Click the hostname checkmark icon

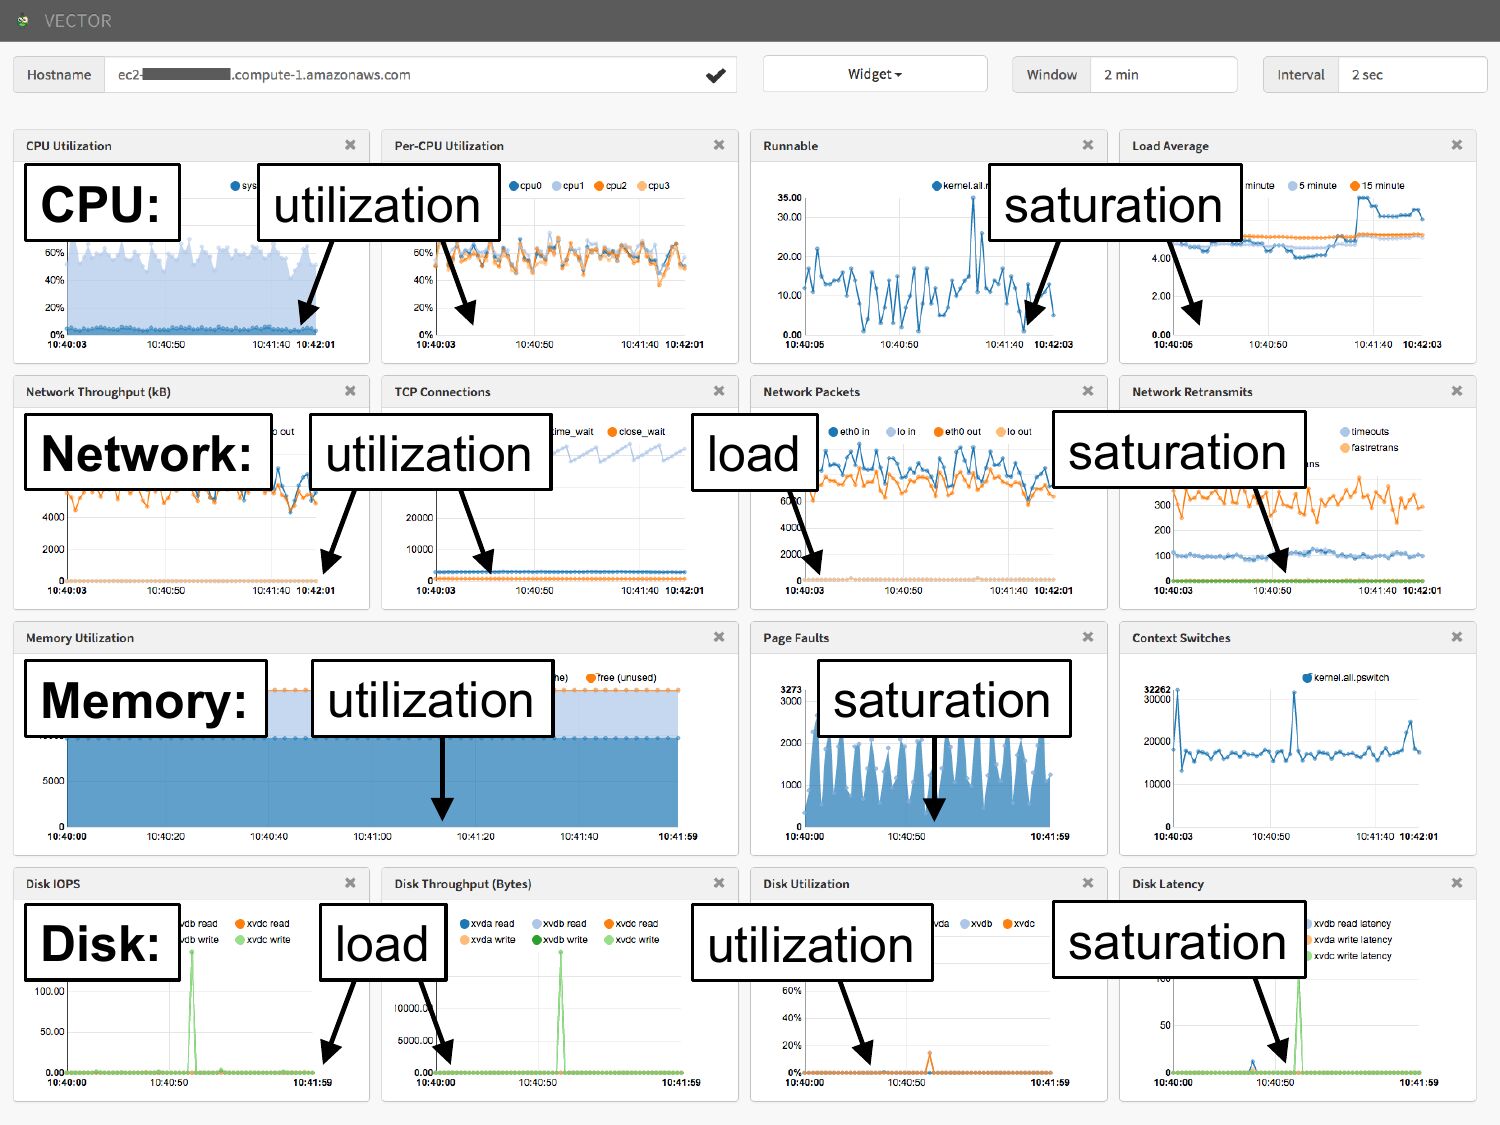[x=715, y=75]
